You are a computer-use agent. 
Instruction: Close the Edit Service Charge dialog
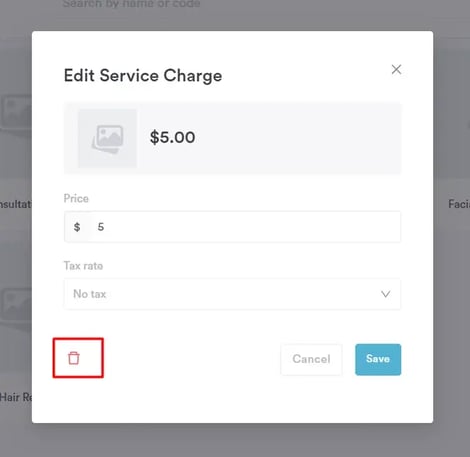[396, 69]
